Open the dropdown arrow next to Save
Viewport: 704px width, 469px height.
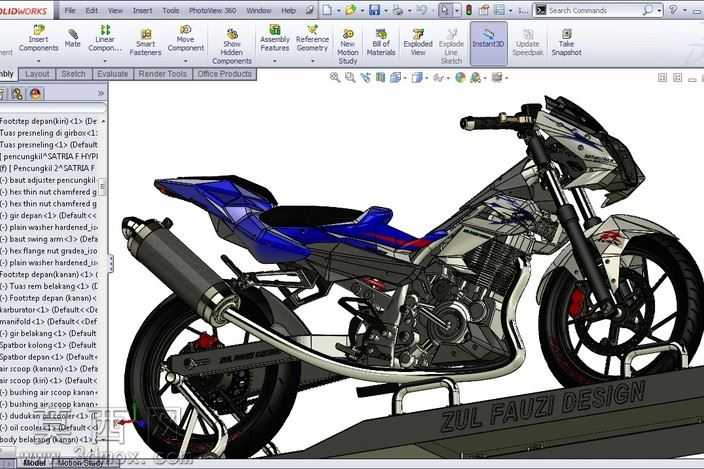pos(386,10)
